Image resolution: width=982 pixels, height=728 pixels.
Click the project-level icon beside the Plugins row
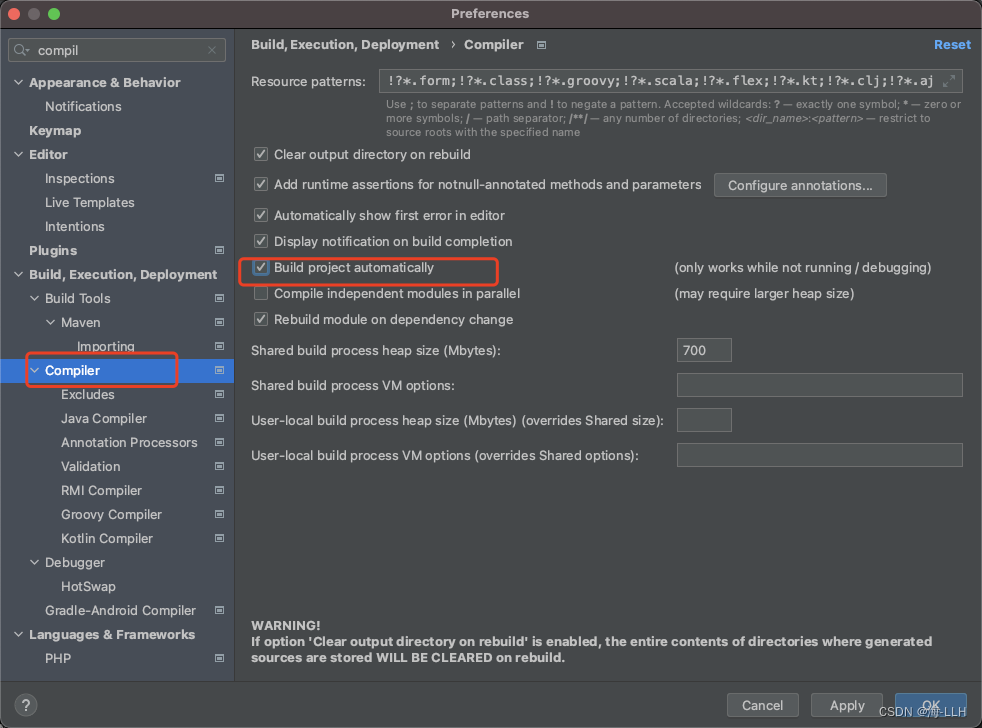[x=219, y=251]
